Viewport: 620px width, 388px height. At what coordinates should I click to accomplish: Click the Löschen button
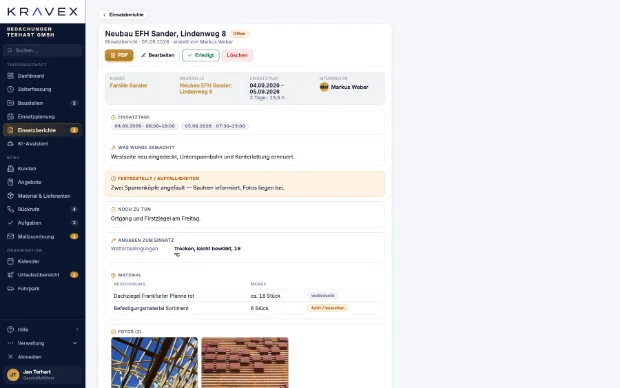pyautogui.click(x=237, y=55)
